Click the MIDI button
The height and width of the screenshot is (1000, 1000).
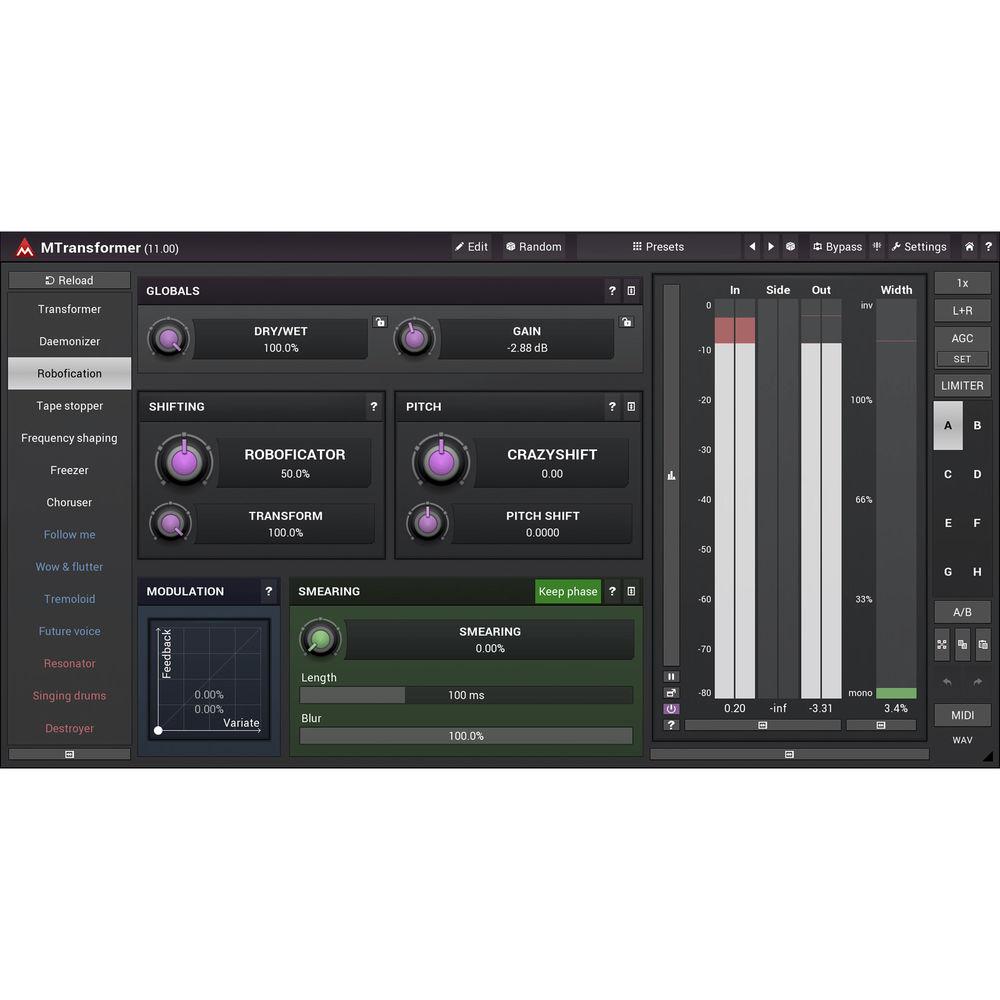[x=962, y=714]
